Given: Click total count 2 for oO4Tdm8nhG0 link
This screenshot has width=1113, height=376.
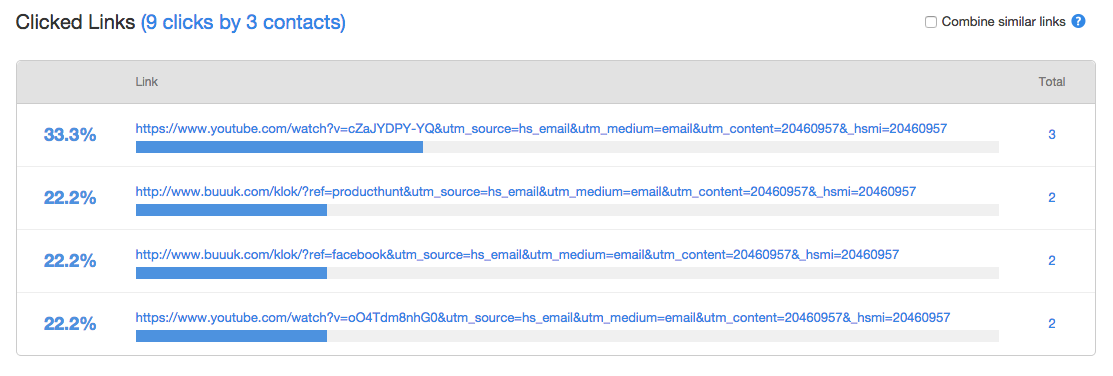Looking at the screenshot, I should [1052, 324].
